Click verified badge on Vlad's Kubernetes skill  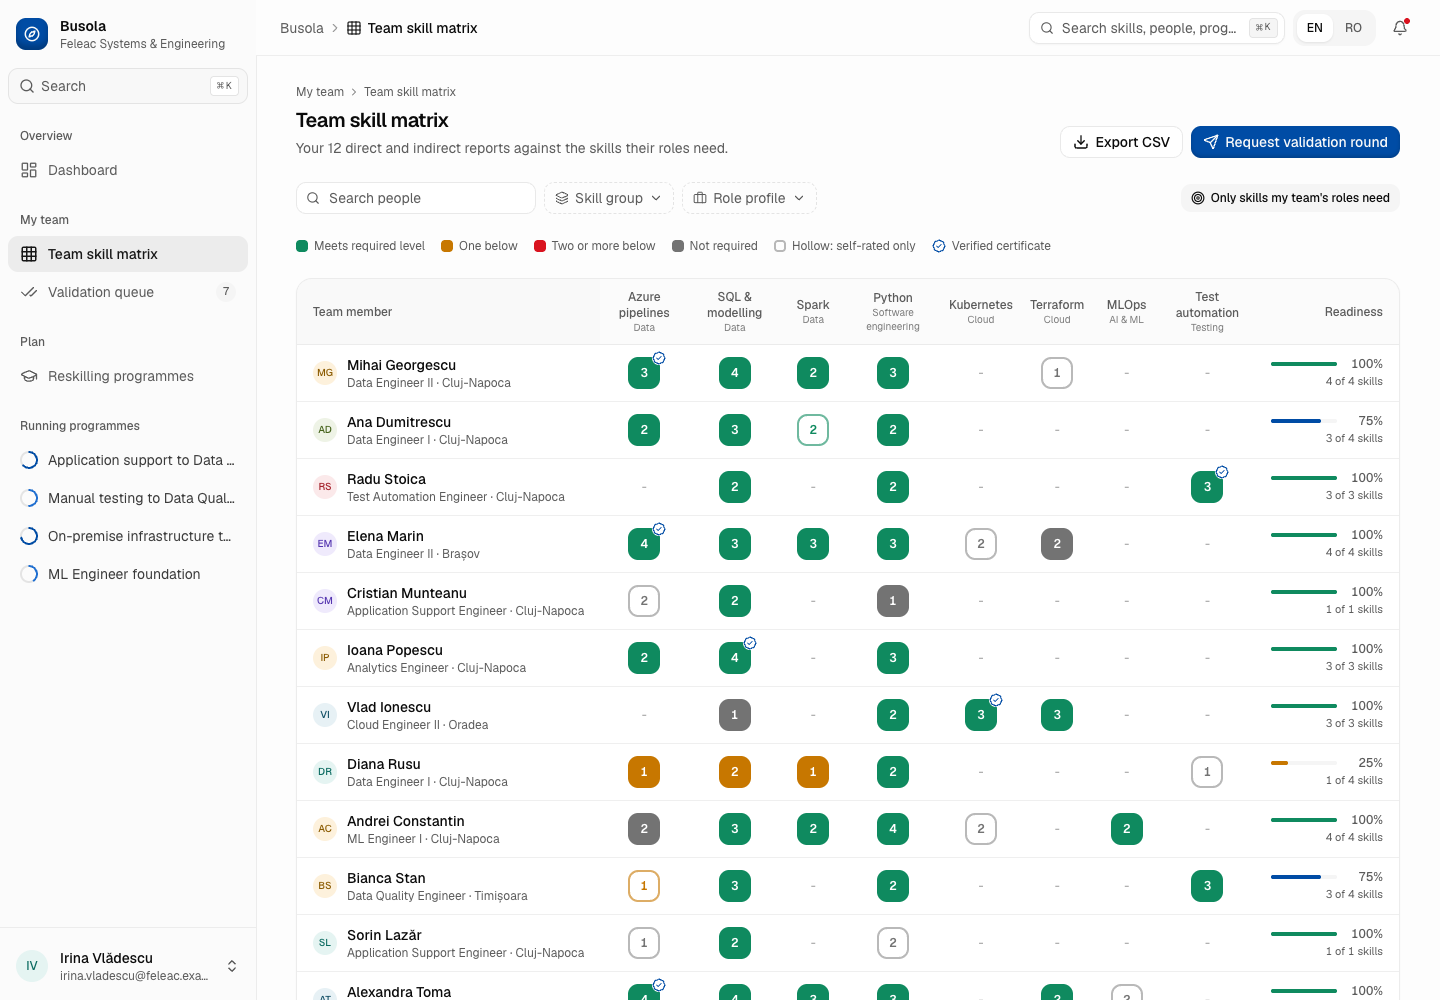[x=996, y=700]
